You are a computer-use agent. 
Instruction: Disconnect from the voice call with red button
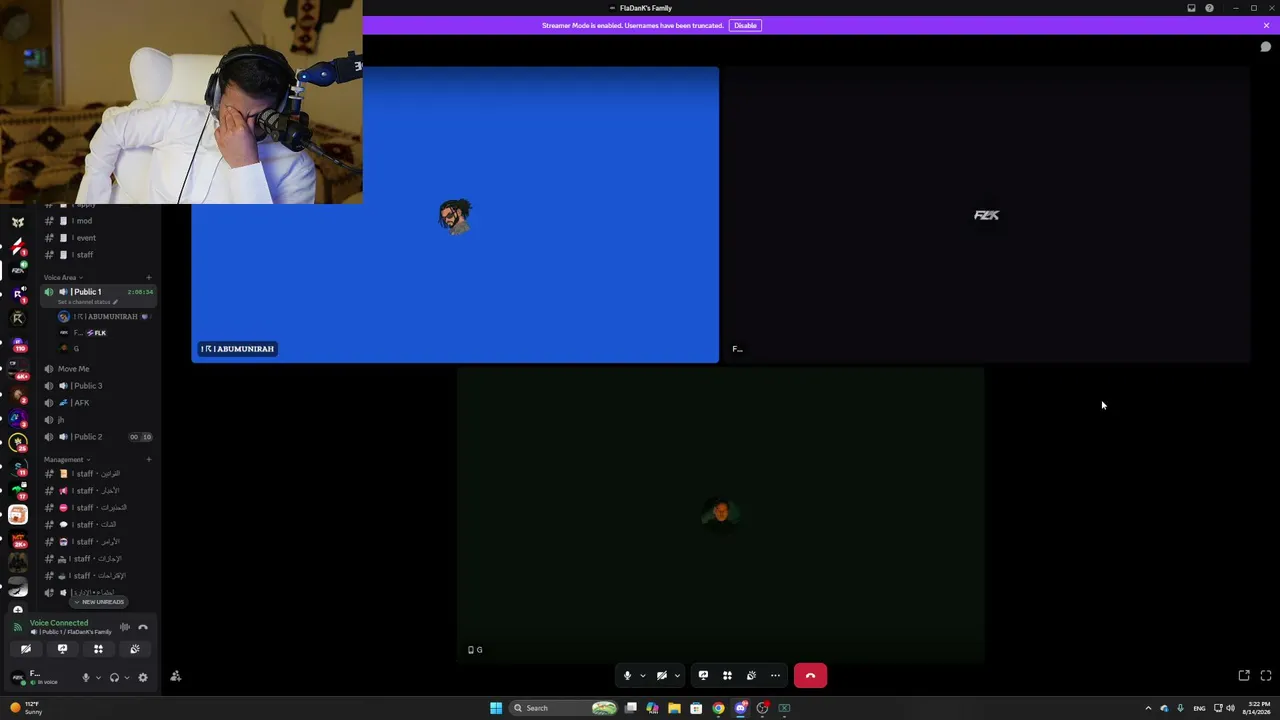810,676
